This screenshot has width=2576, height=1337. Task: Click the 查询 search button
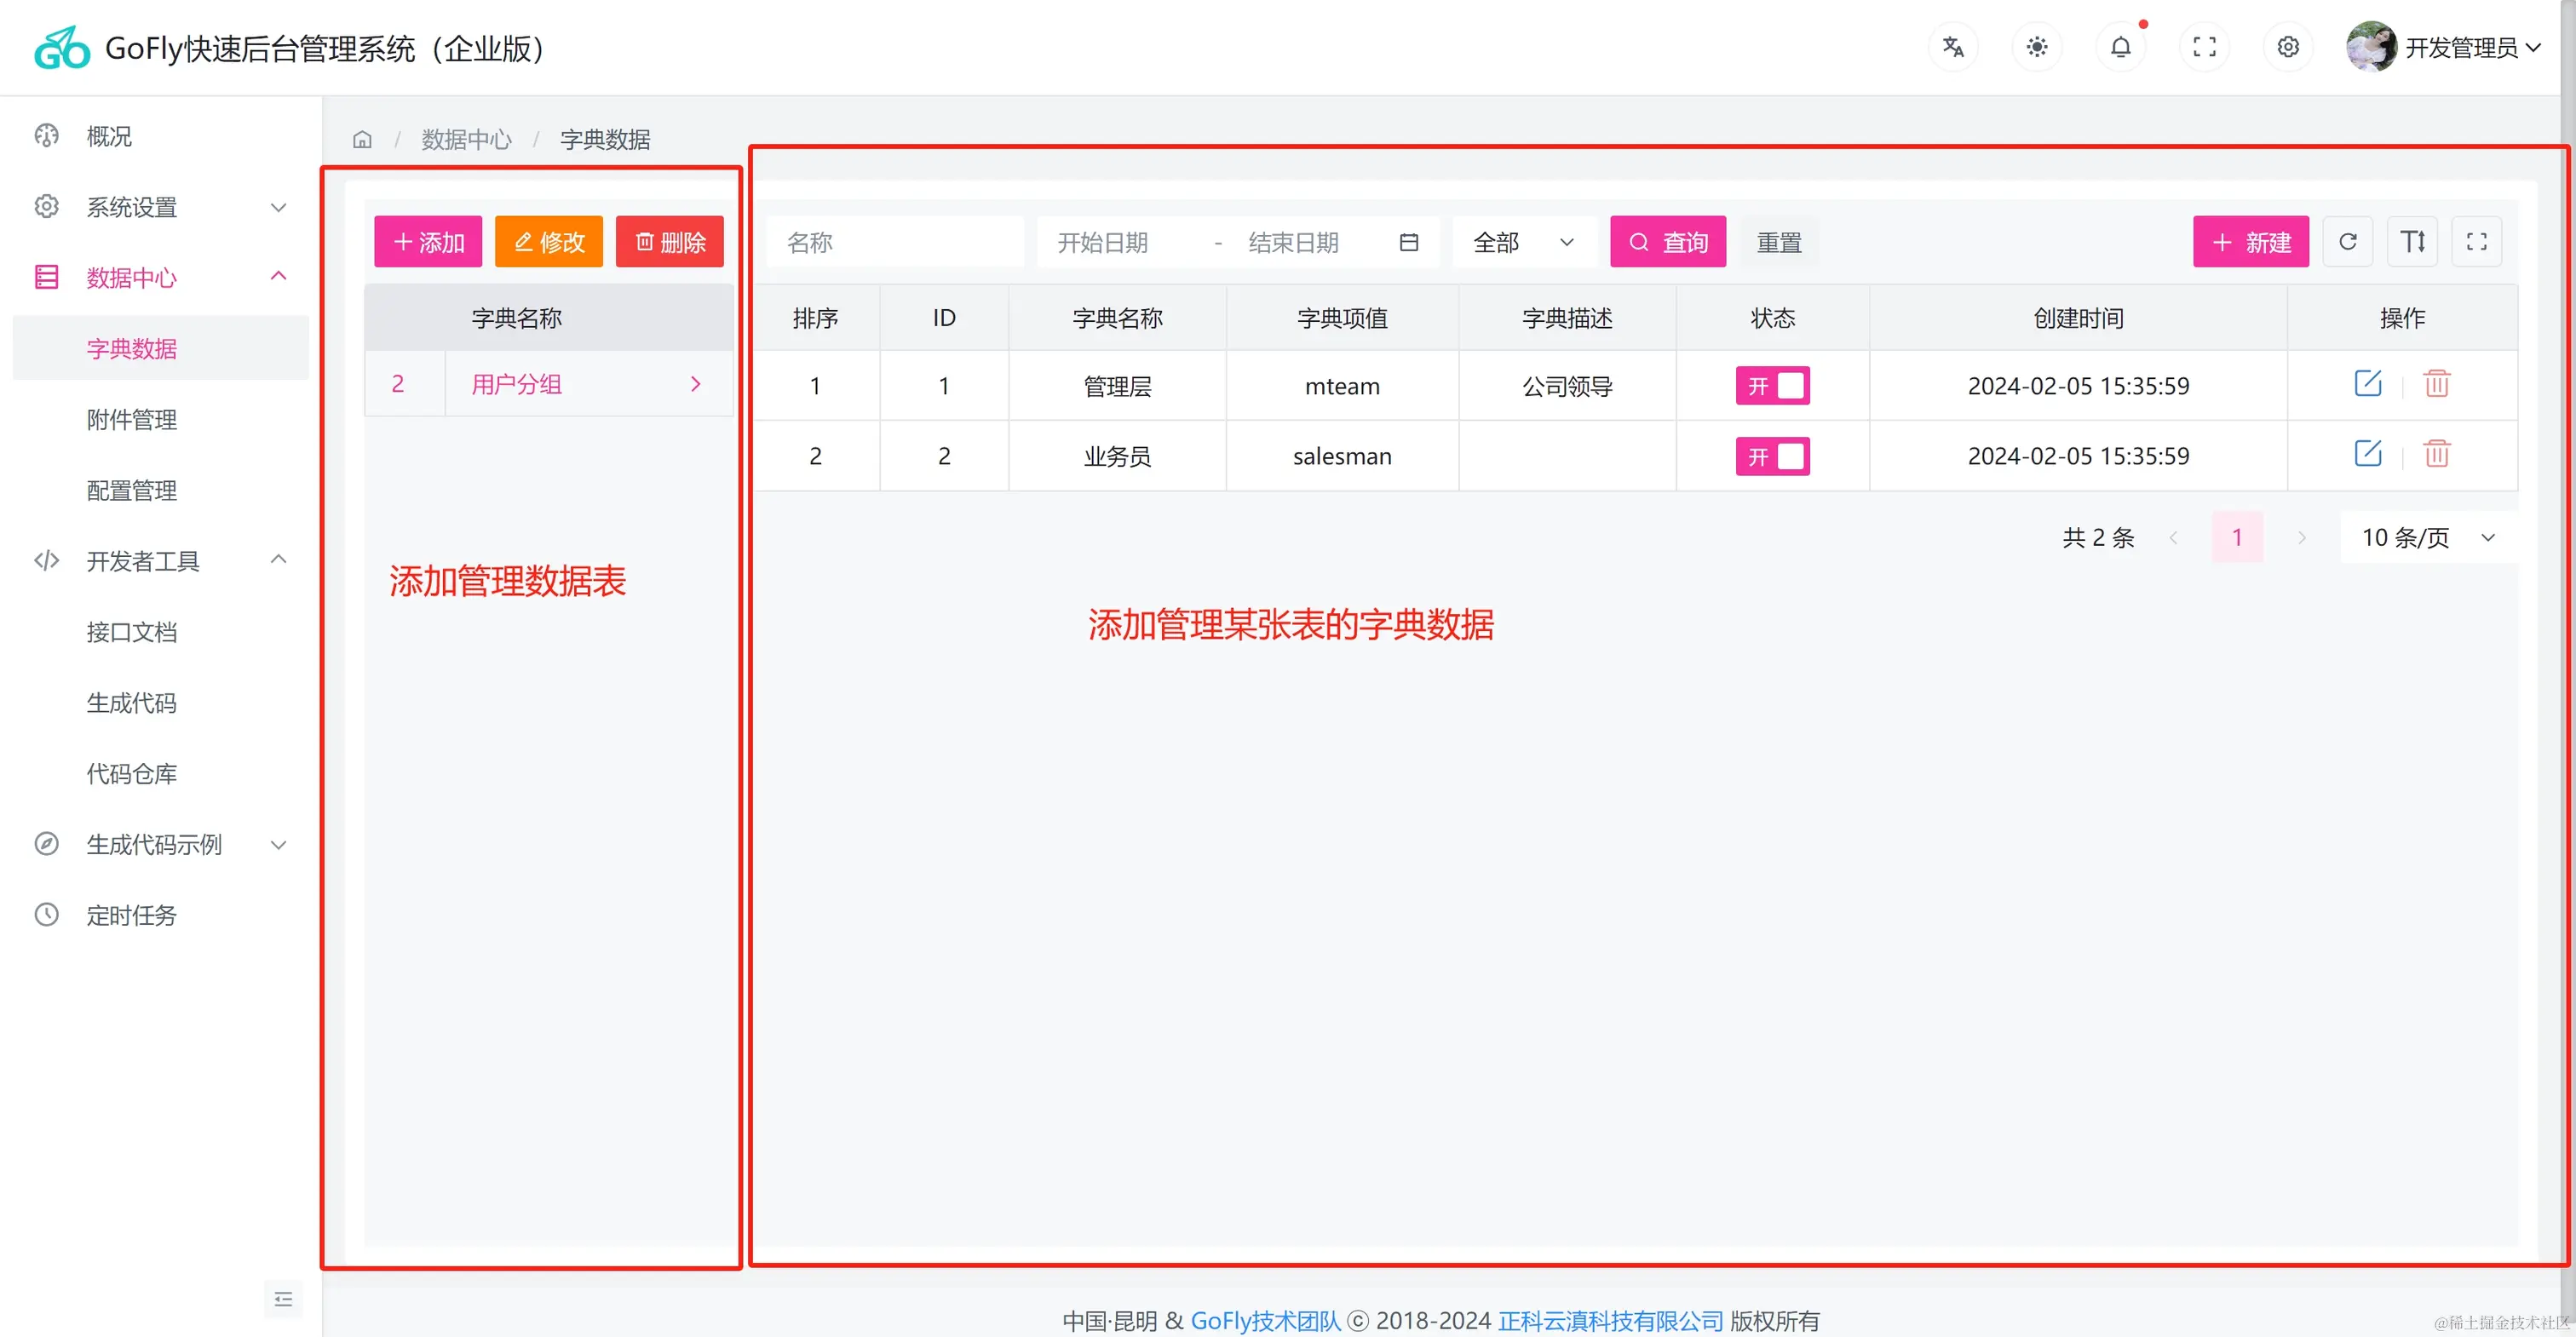coord(1667,242)
